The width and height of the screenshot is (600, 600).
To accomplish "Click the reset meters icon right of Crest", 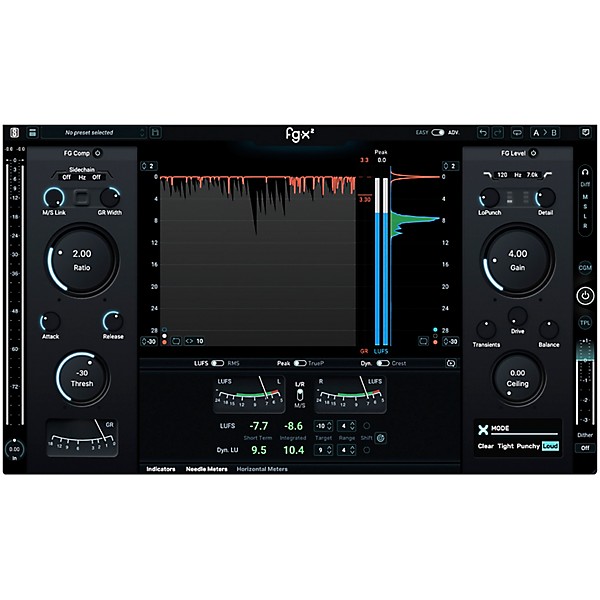I will coord(451,363).
